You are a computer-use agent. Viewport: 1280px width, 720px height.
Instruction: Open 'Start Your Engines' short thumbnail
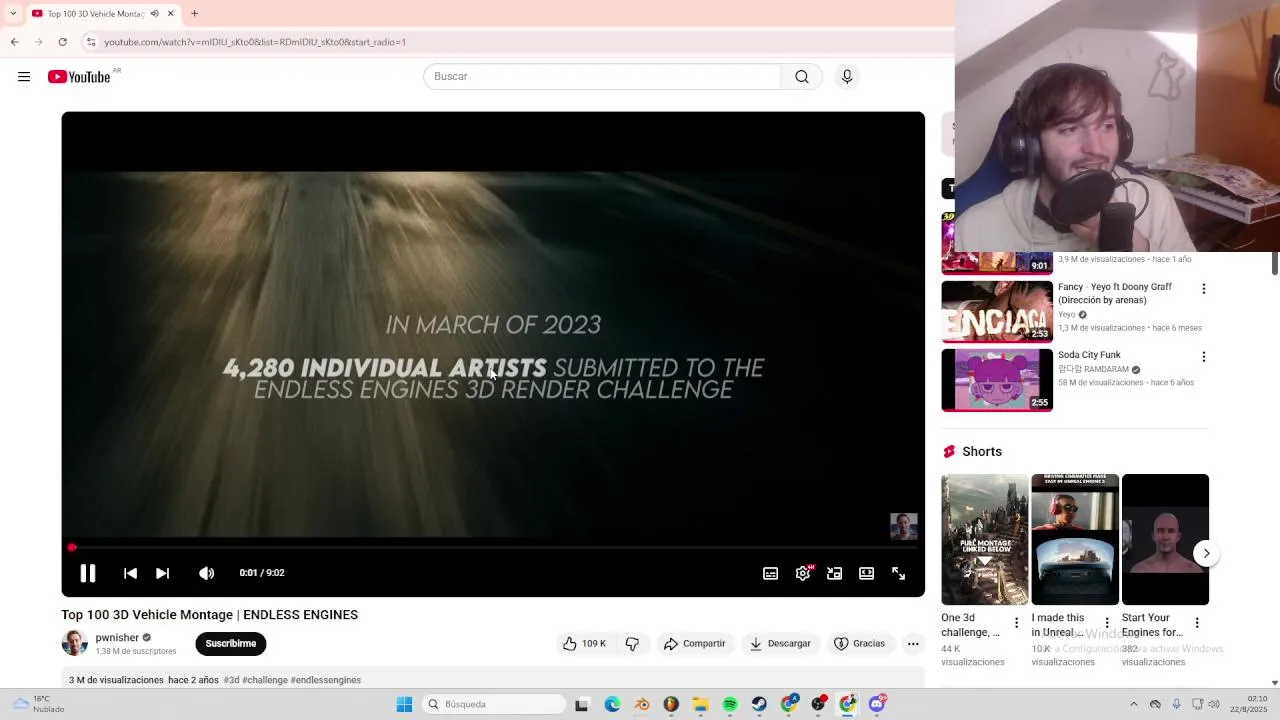(1165, 540)
